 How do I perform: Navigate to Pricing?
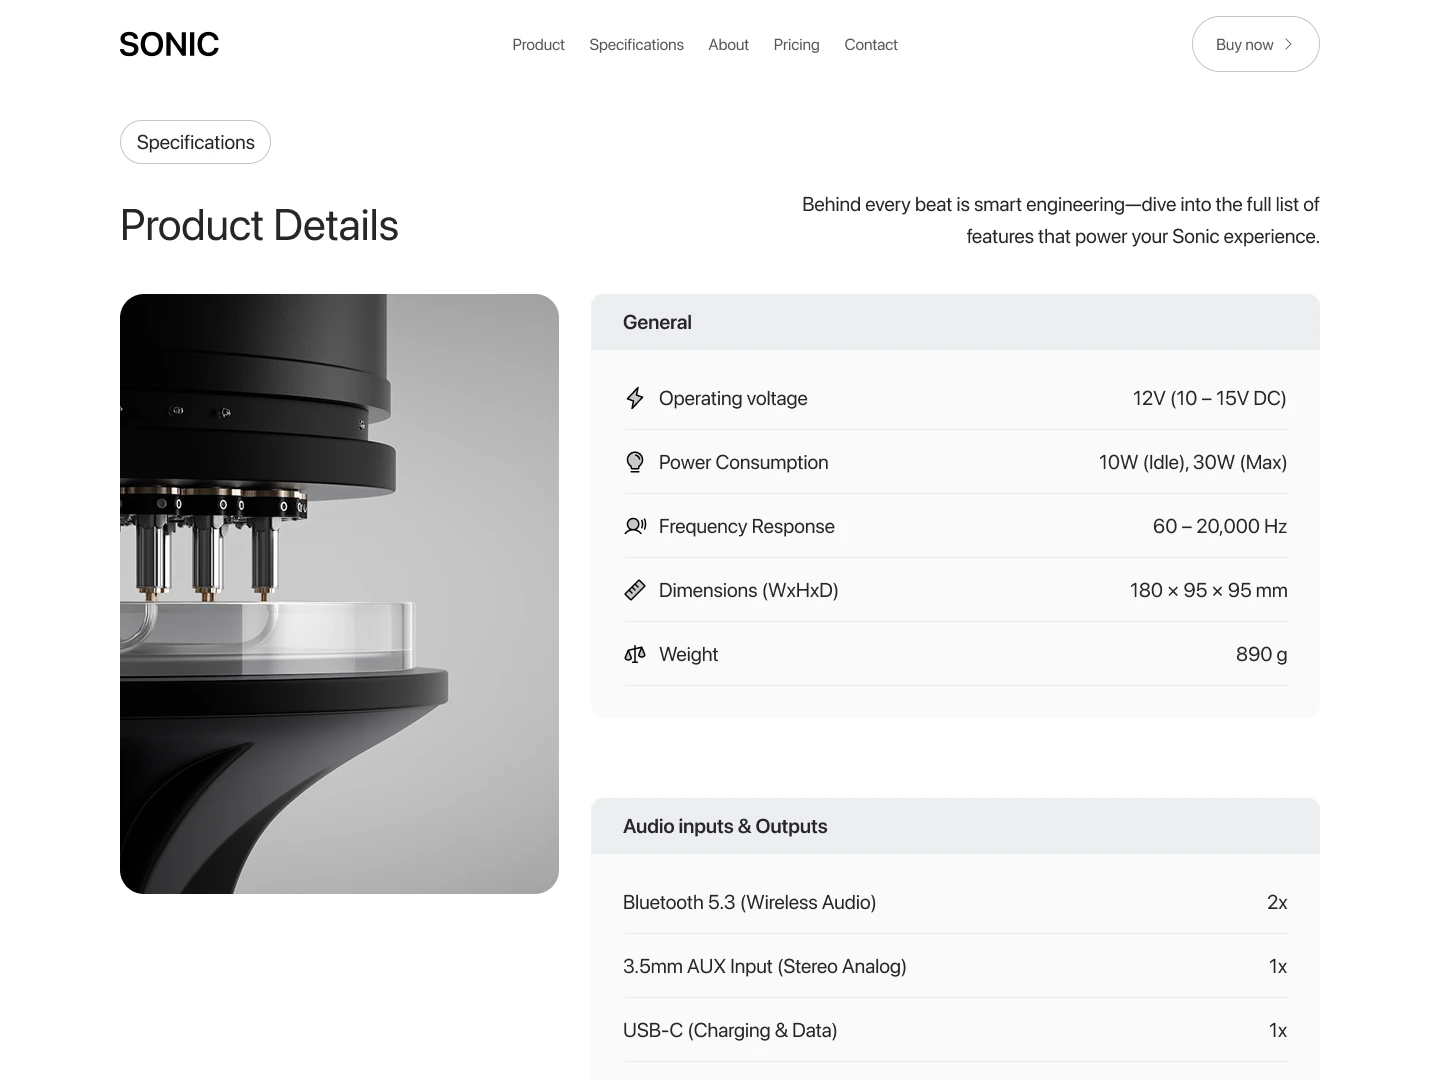click(x=796, y=44)
